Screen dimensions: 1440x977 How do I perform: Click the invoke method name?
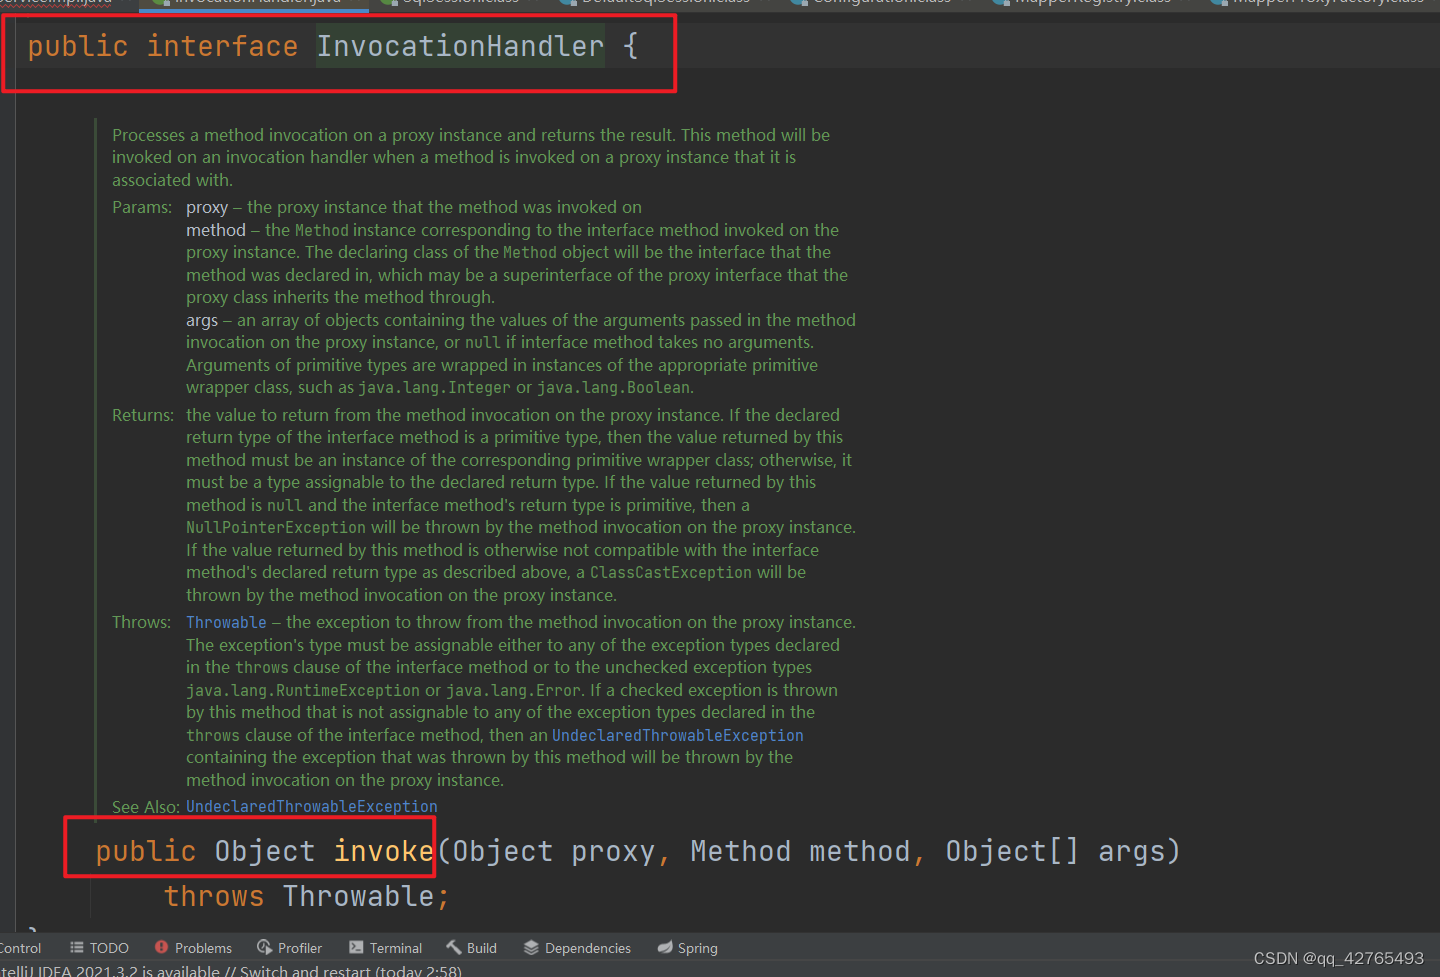point(383,851)
